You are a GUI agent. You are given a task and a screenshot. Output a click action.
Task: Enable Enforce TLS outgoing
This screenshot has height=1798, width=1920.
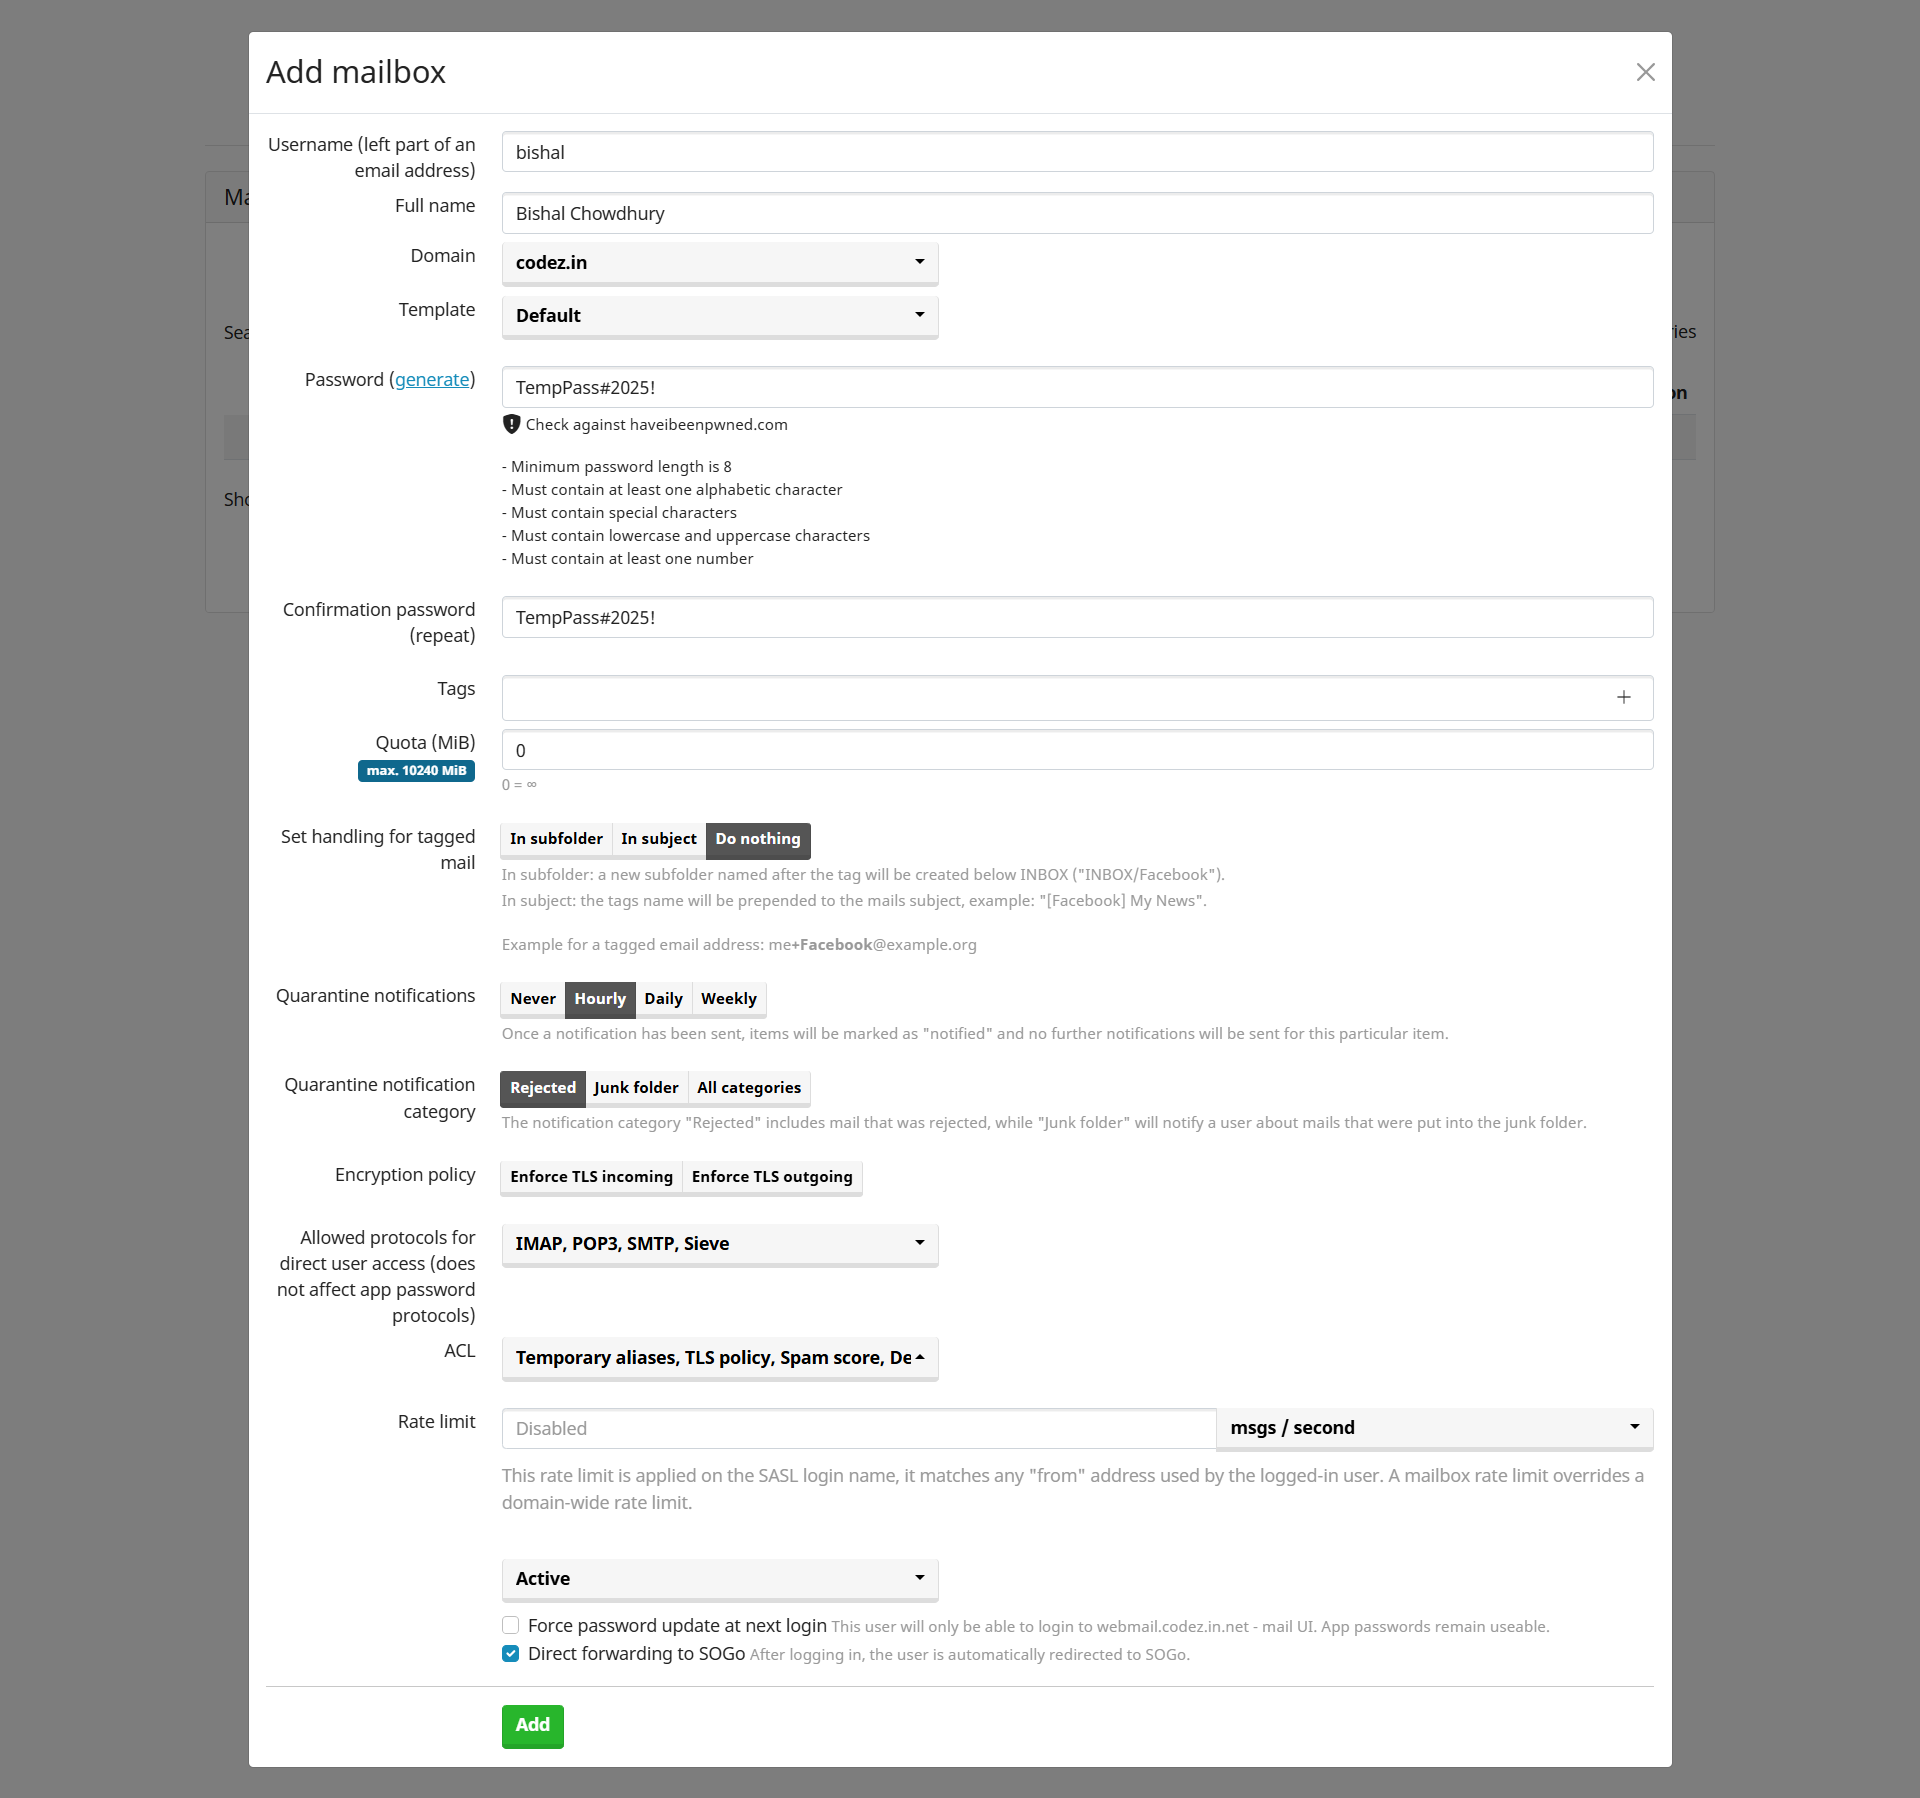[771, 1177]
